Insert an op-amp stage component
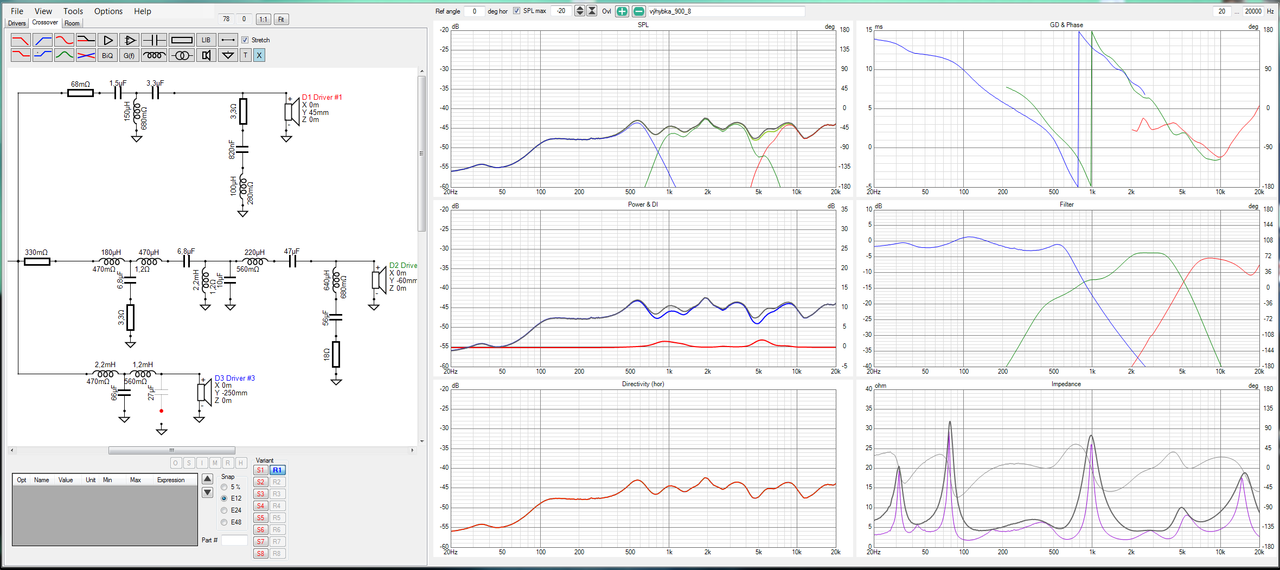Image resolution: width=1280 pixels, height=570 pixels. pyautogui.click(x=130, y=40)
